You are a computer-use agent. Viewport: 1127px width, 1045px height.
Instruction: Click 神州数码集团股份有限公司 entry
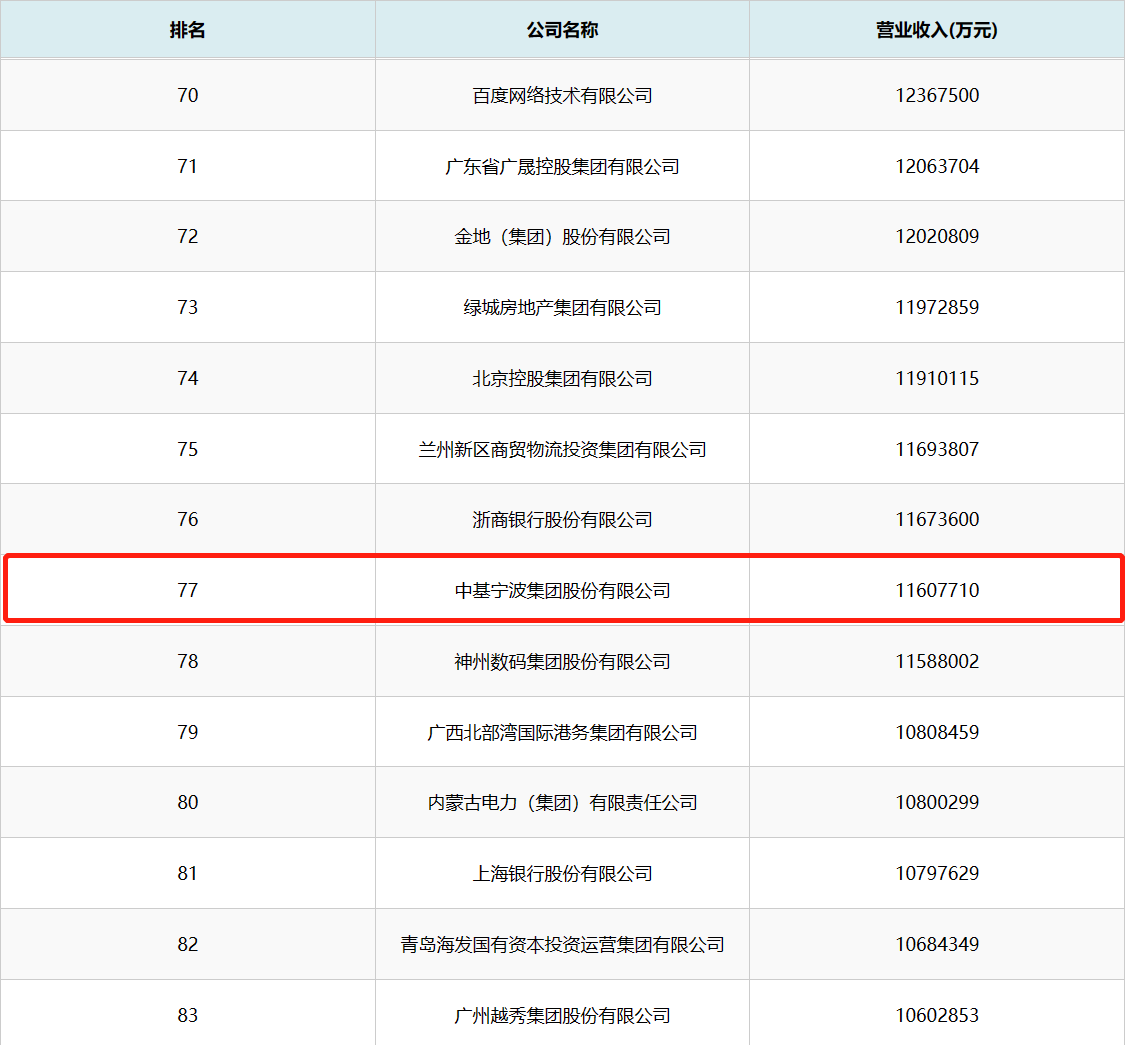(x=562, y=662)
